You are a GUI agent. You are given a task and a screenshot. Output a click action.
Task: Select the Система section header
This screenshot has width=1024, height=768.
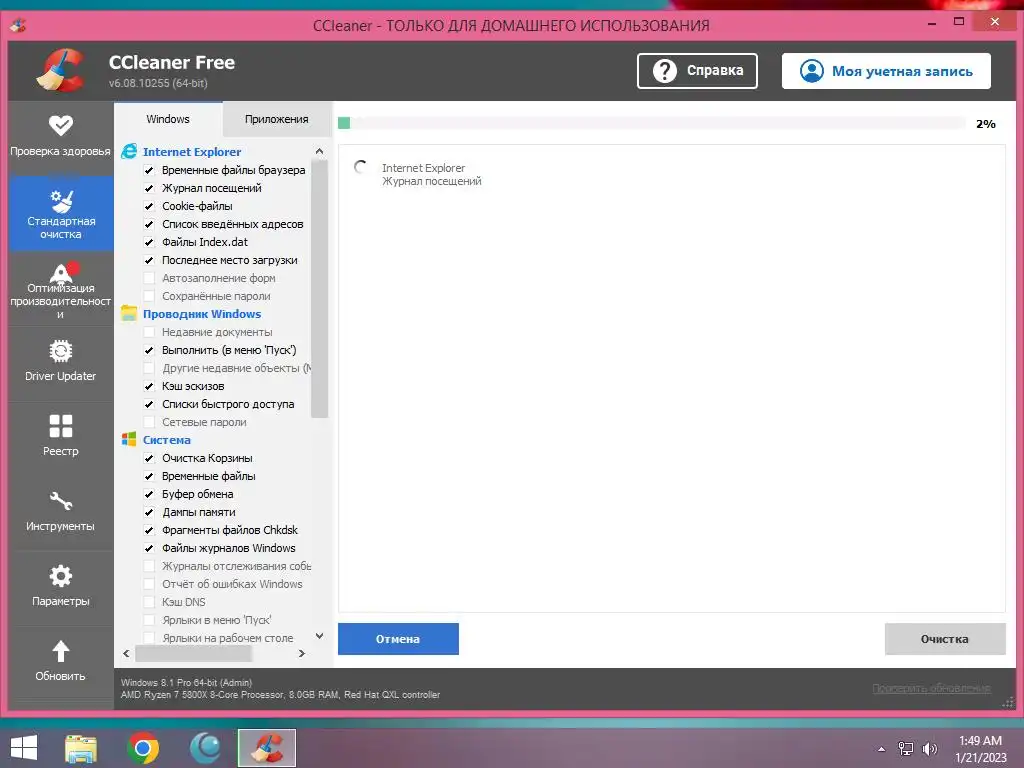tap(167, 440)
